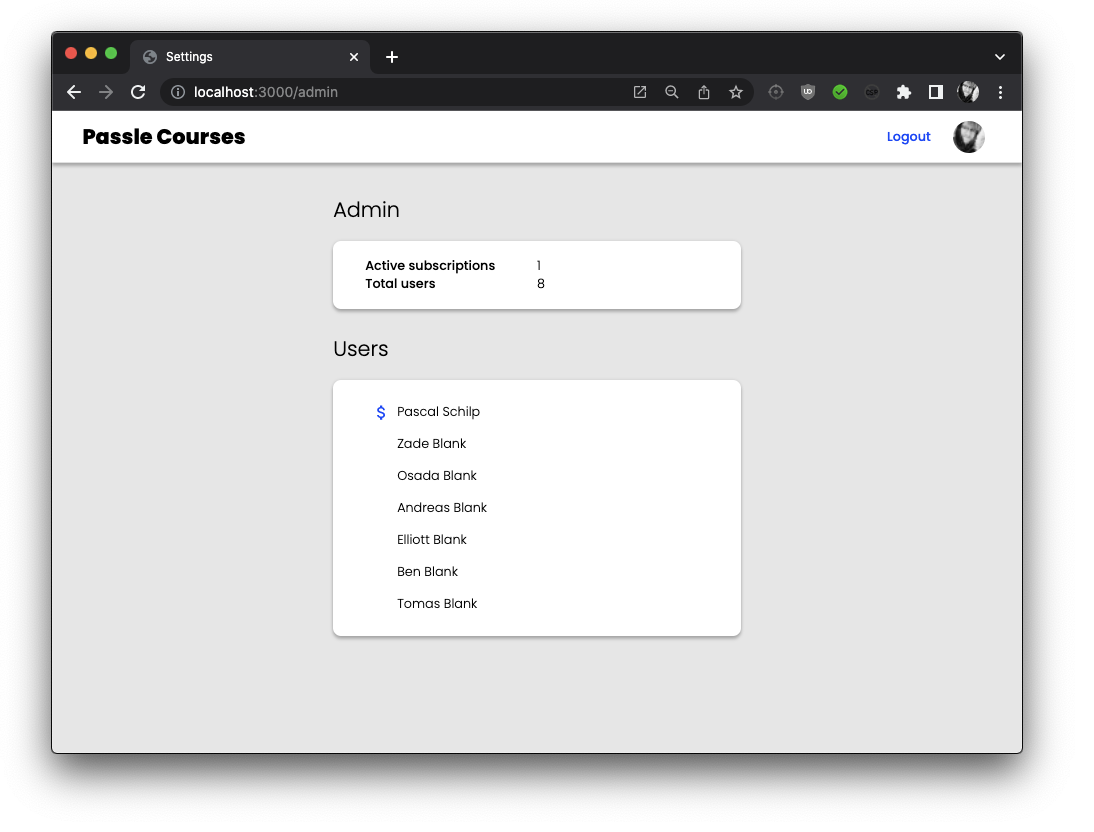Open Chrome three-dot menu
The height and width of the screenshot is (832, 1094).
point(1000,92)
